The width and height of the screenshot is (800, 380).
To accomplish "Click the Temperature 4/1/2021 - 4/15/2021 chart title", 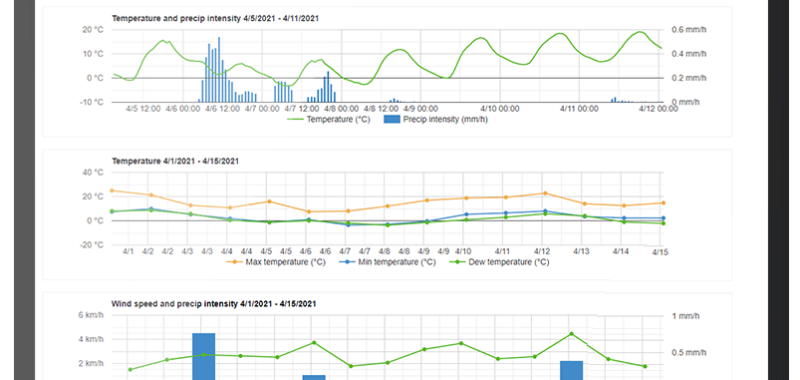I will pos(175,161).
